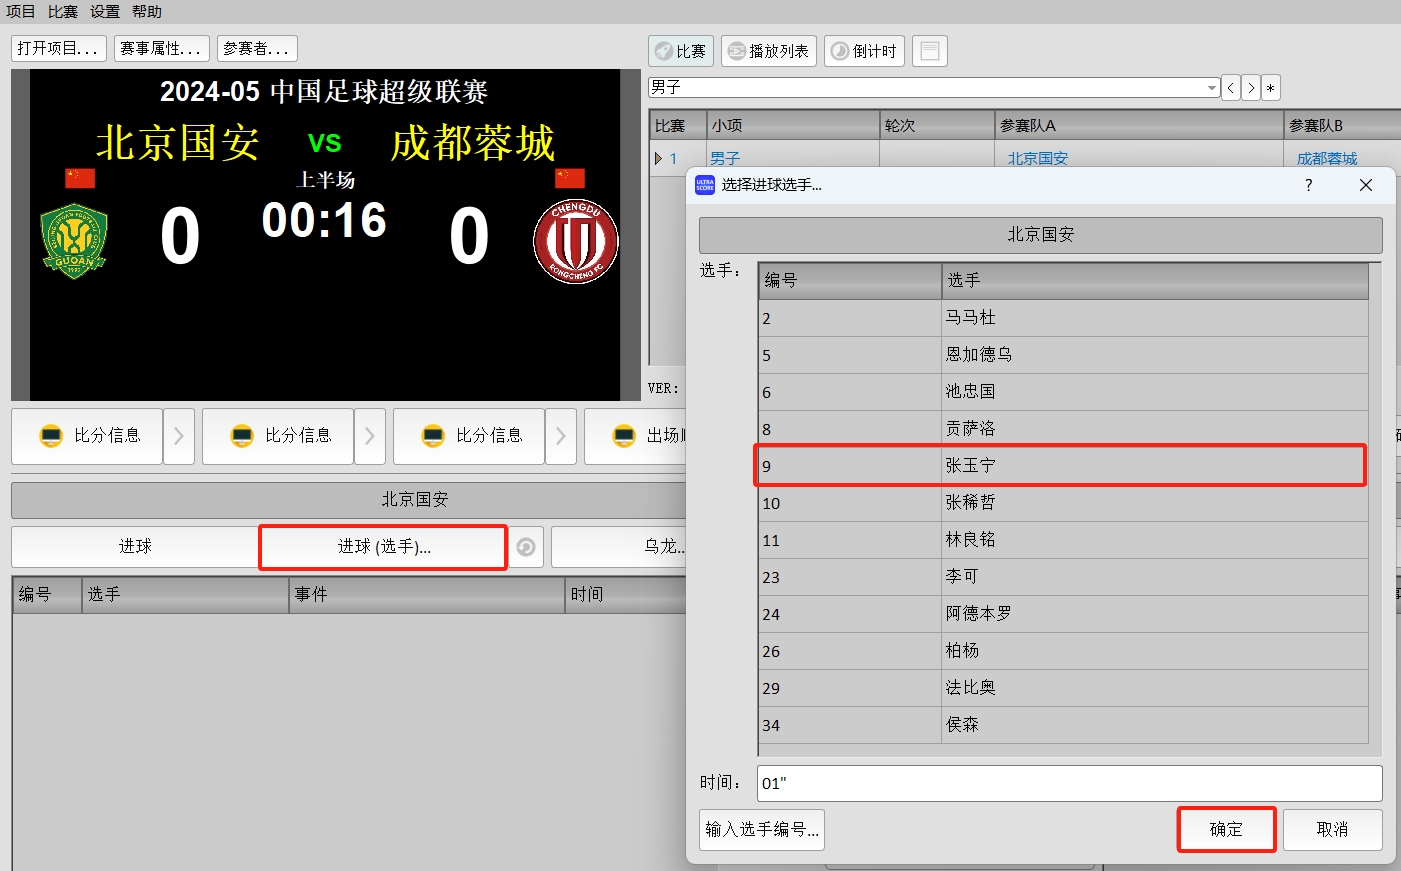Click the circular arrow icon beside 进球(选手)
This screenshot has width=1401, height=871.
526,547
